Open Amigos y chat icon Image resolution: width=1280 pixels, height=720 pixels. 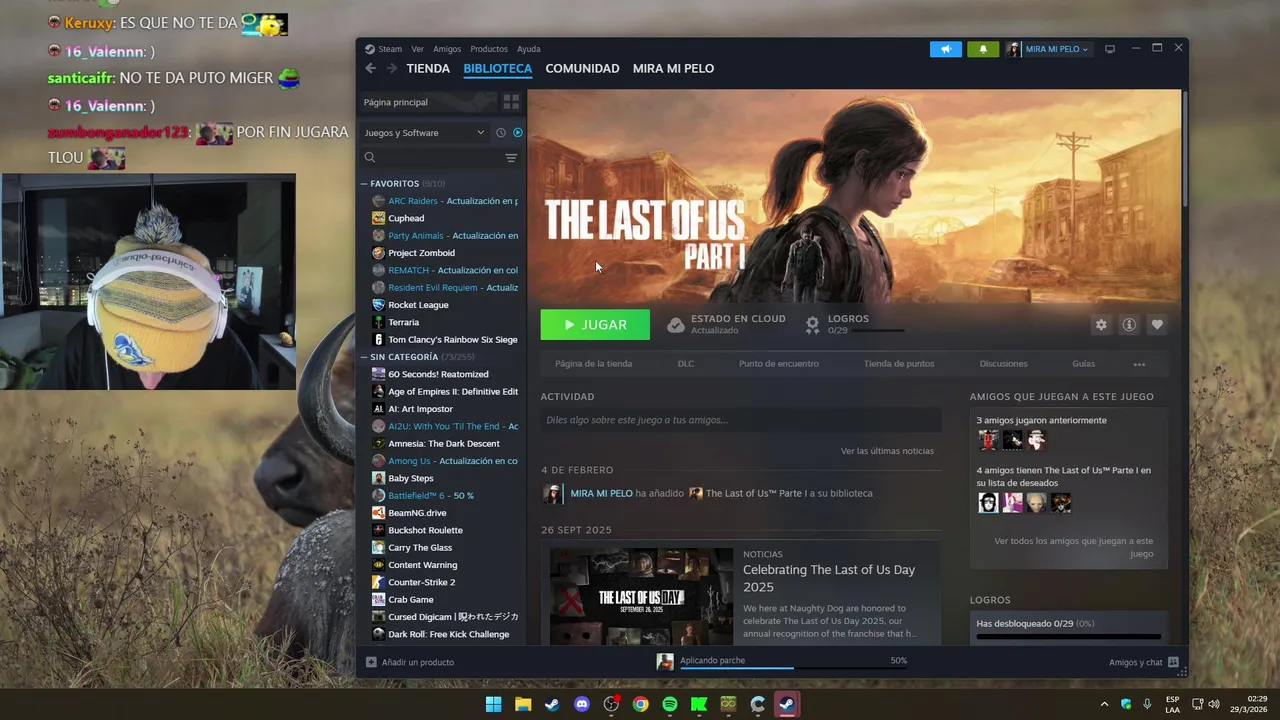click(x=1173, y=662)
